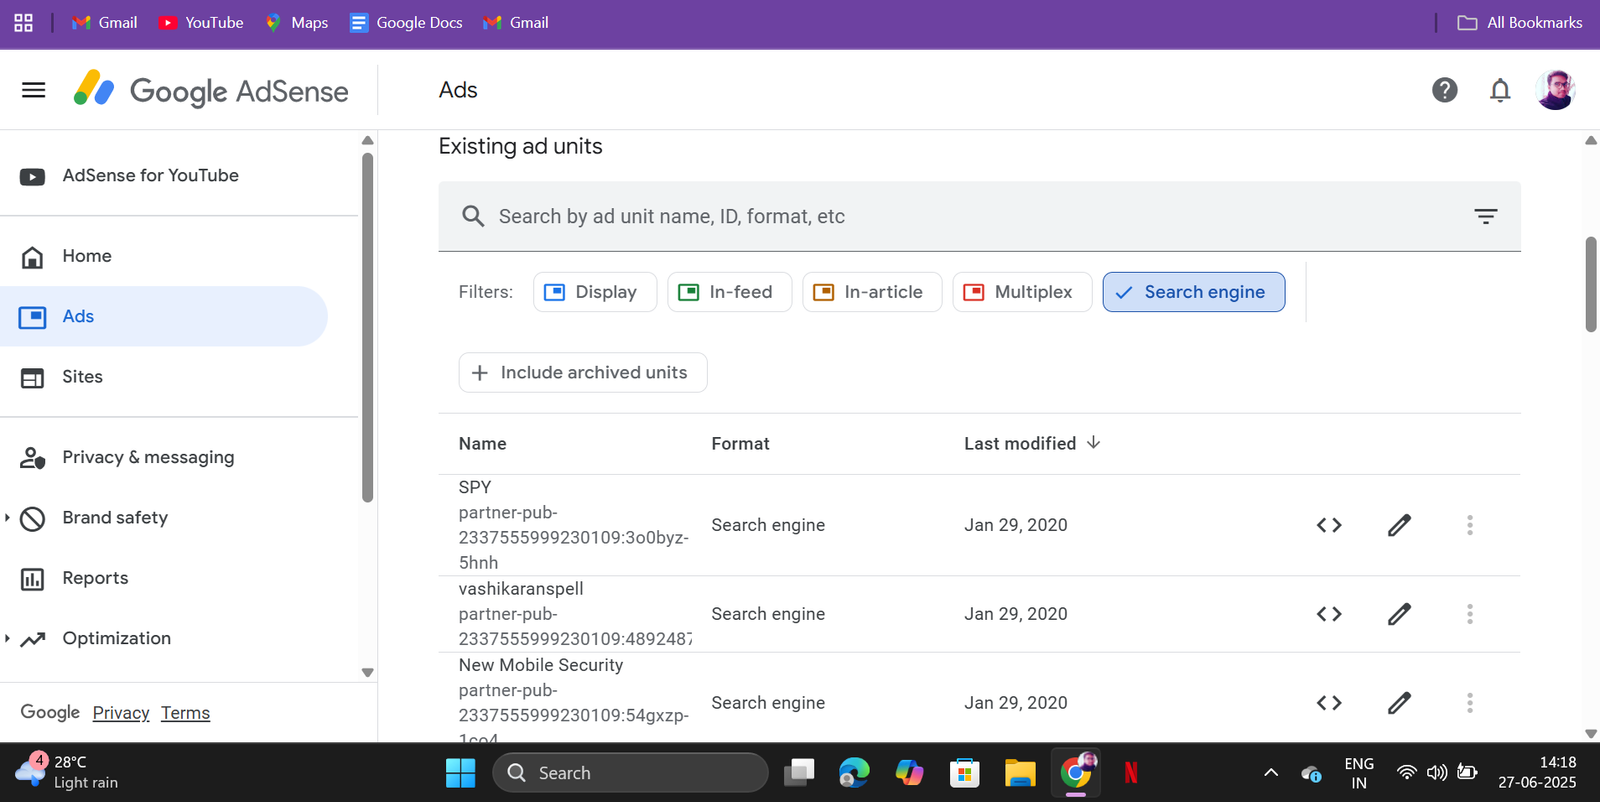This screenshot has height=802, width=1600.
Task: Edit the vashikaranspell ad unit
Action: click(1399, 614)
